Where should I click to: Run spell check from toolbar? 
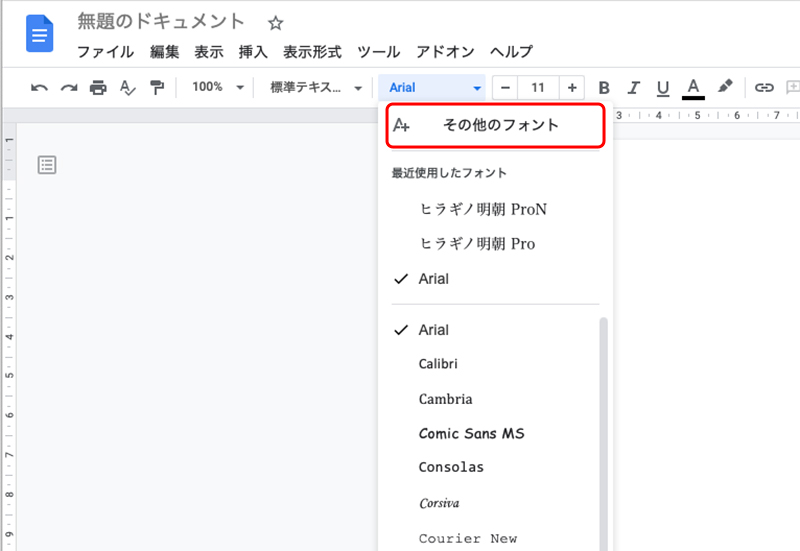point(128,88)
